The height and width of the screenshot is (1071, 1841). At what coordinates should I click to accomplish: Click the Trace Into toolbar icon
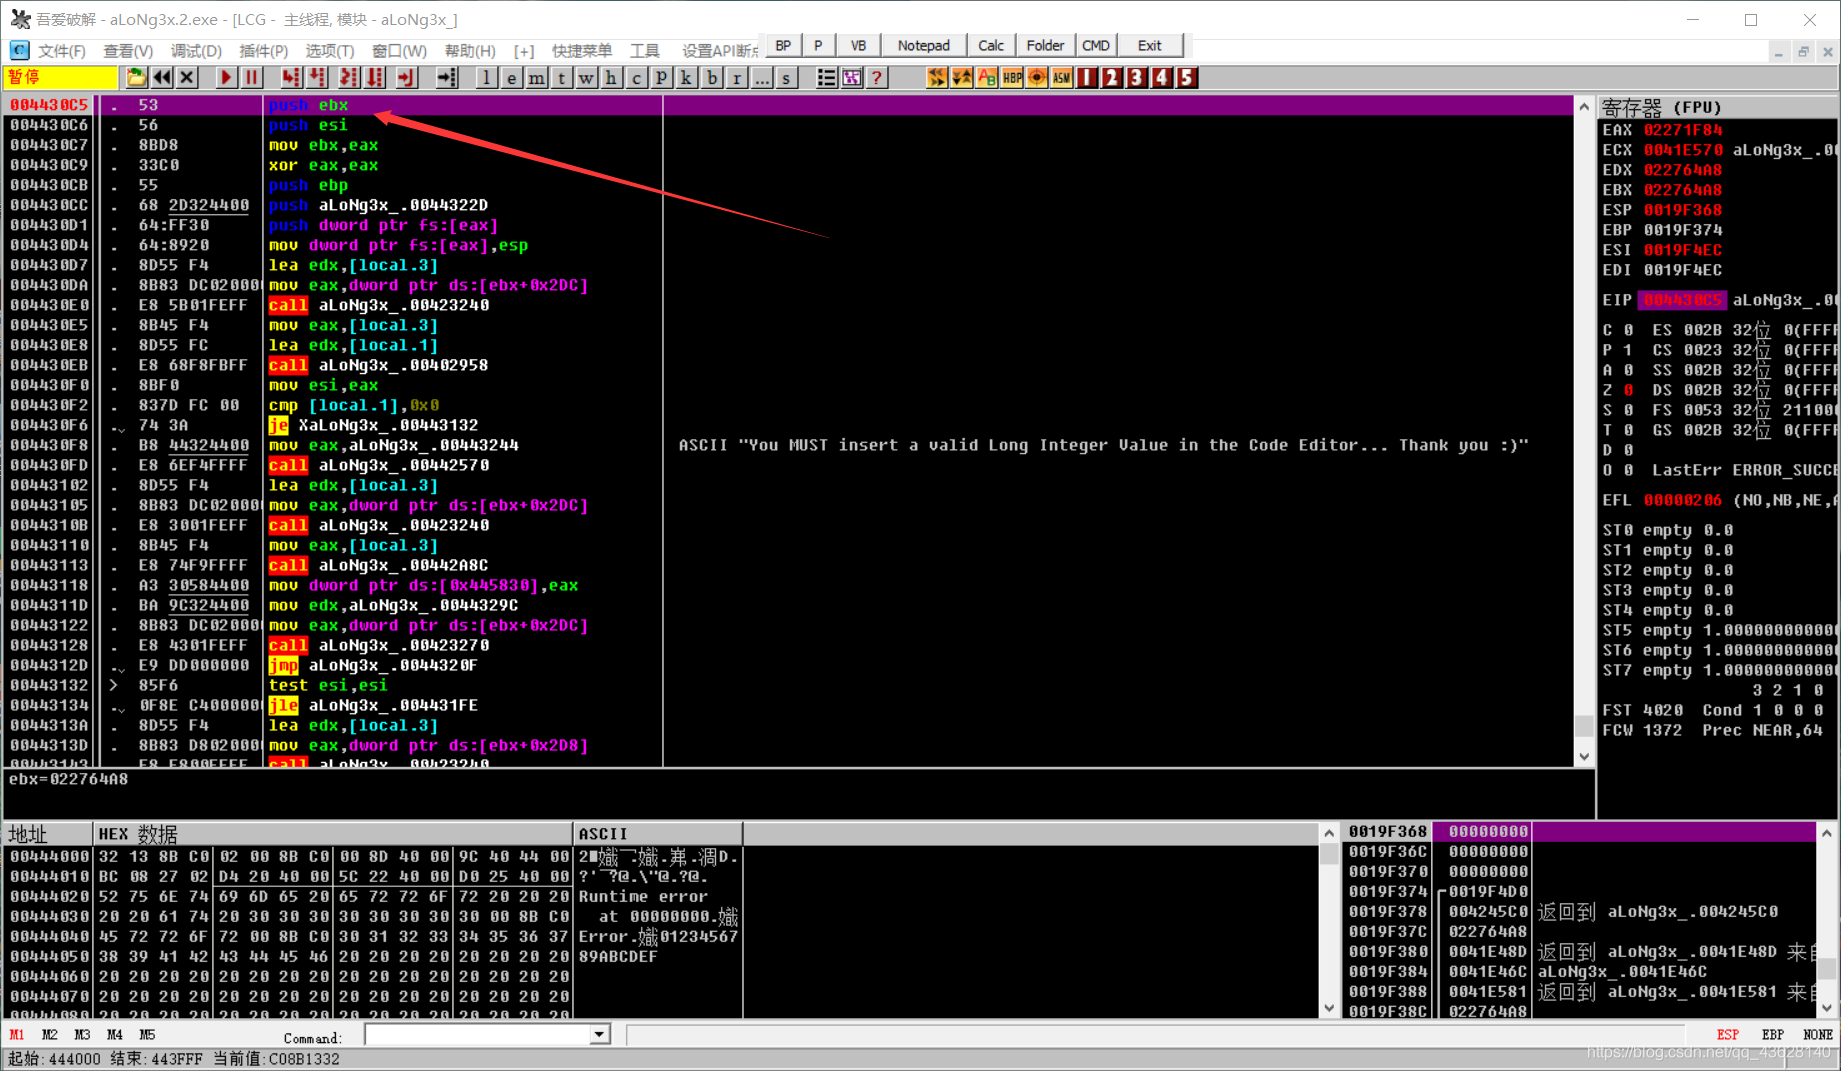(348, 77)
